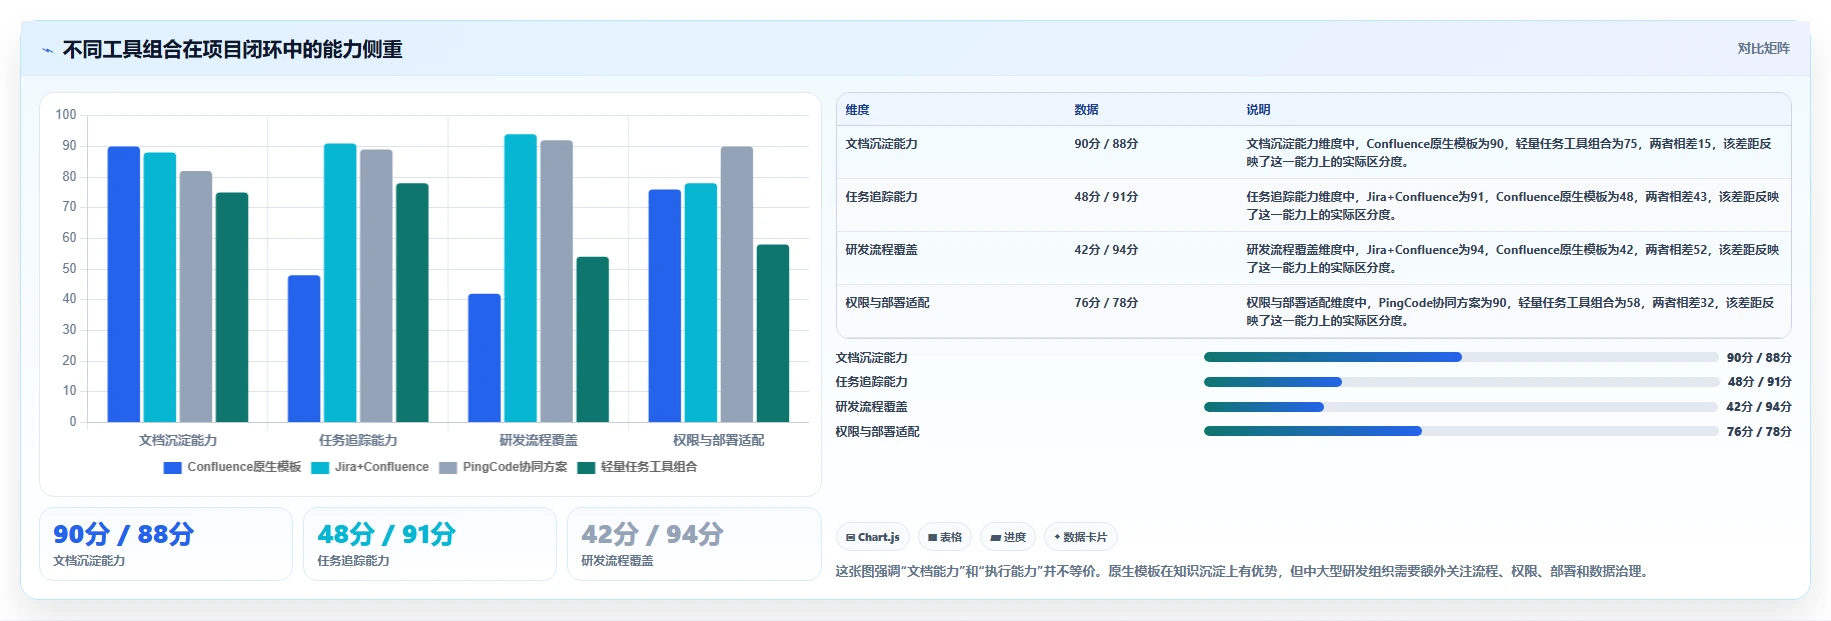Click the 研发流程覆盖 x-axis label
1831x621 pixels.
pyautogui.click(x=538, y=440)
